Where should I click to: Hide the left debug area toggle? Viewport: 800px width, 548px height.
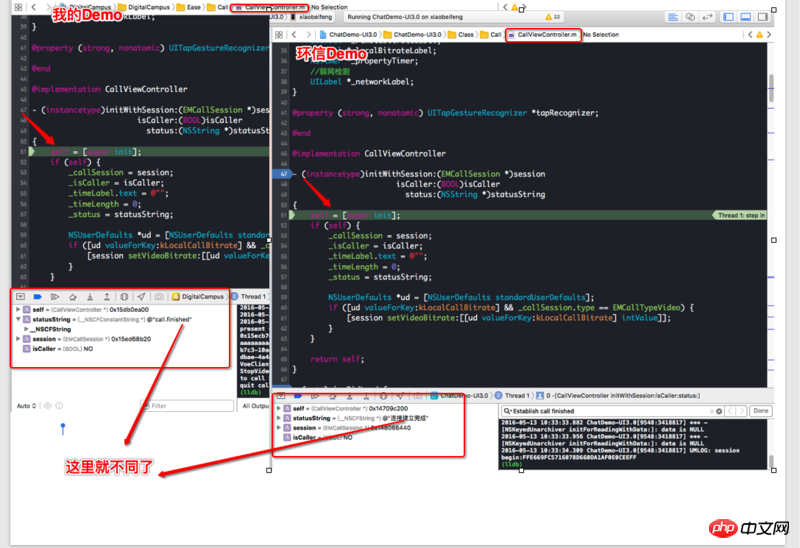21,297
